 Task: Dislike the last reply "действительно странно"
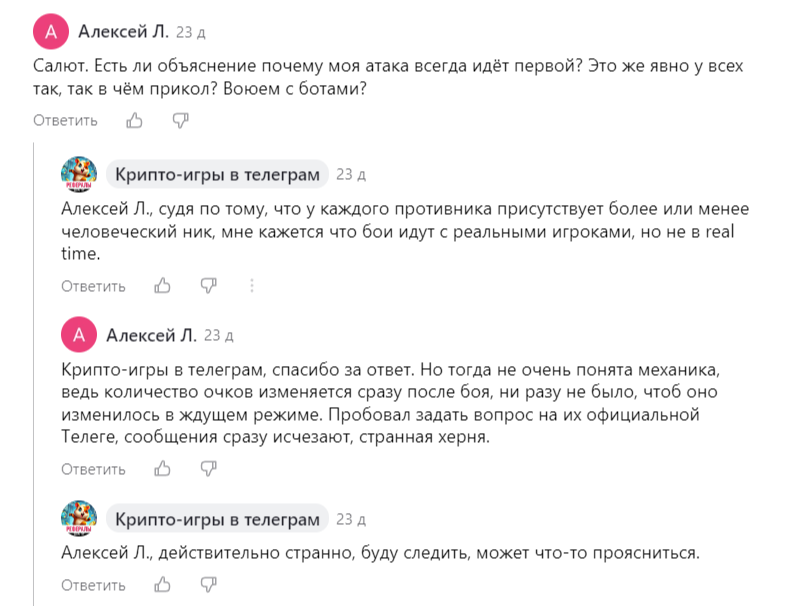(208, 585)
